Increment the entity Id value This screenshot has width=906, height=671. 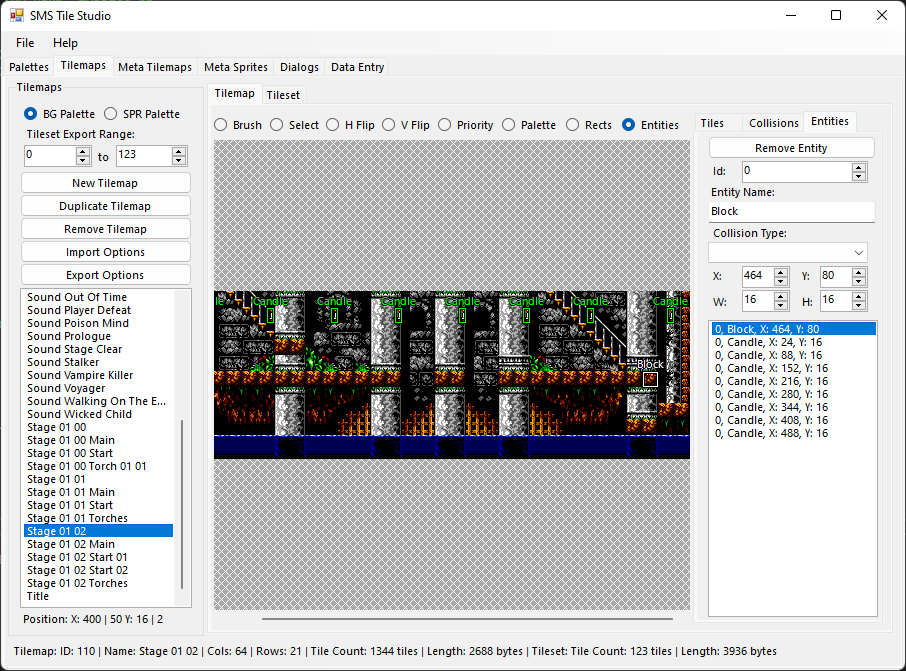(859, 168)
